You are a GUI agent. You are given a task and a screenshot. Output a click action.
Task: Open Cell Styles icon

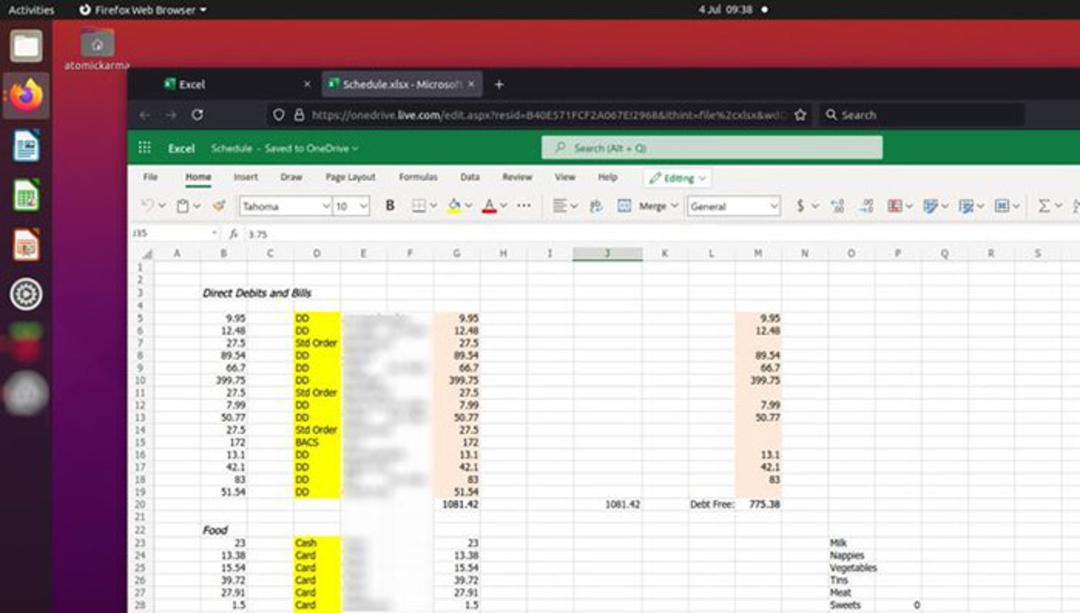click(931, 205)
